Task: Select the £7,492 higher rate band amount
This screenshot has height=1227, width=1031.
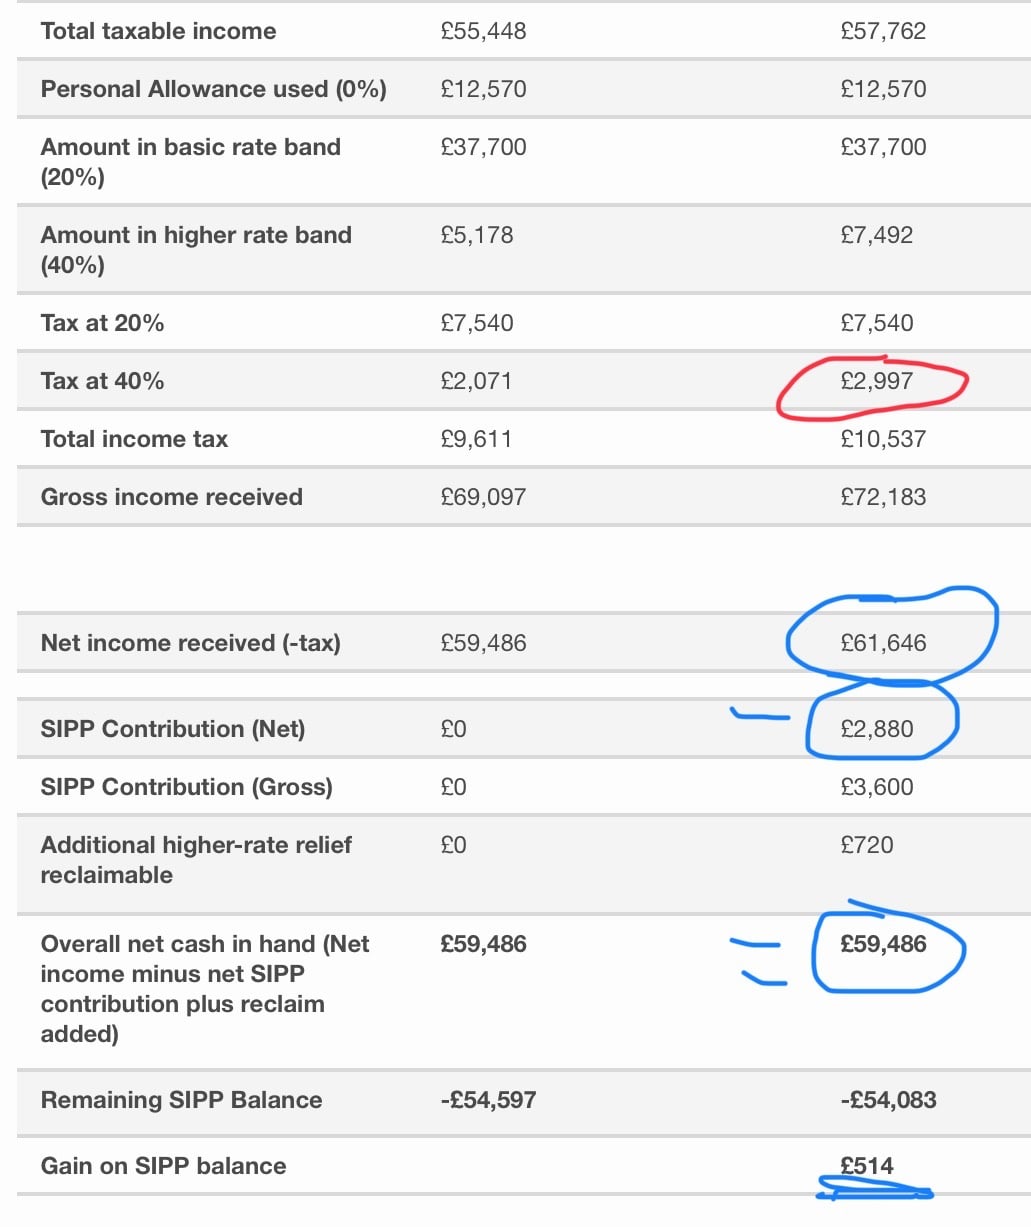Action: click(876, 235)
